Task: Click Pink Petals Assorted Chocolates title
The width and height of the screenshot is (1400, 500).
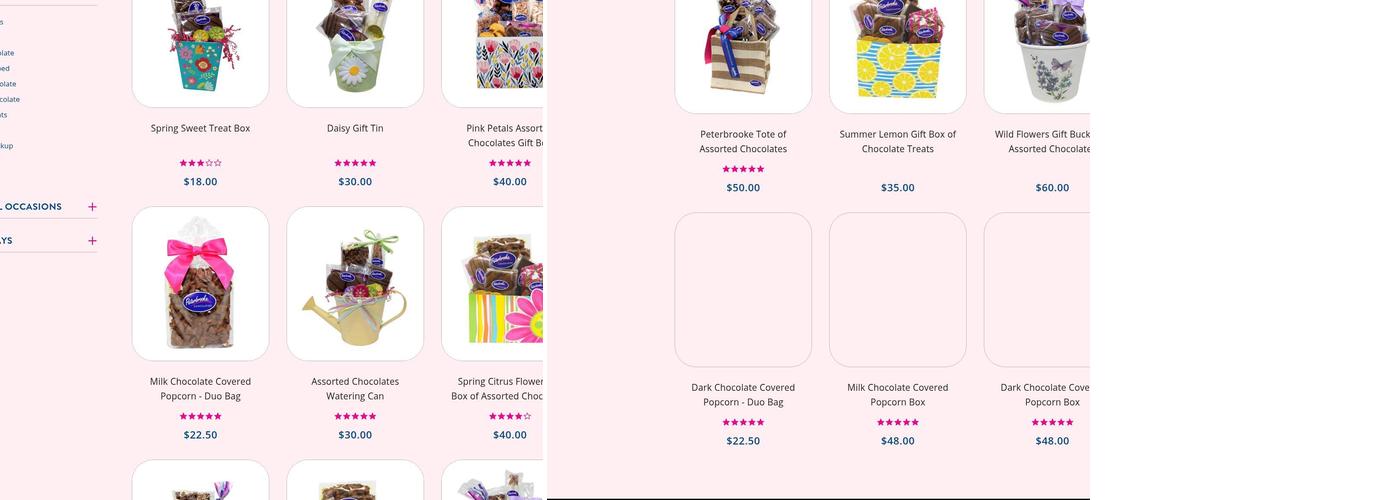Action: coord(505,135)
